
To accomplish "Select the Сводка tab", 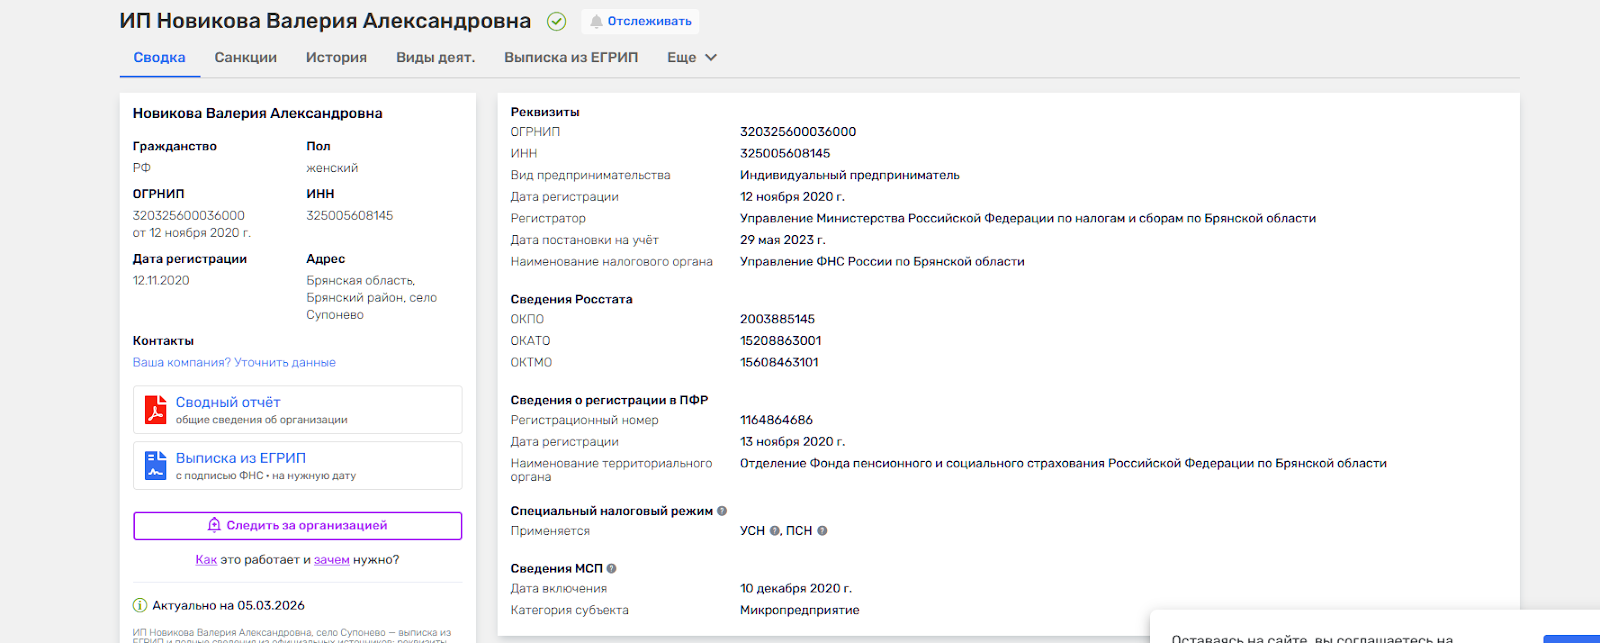I will click(x=160, y=58).
